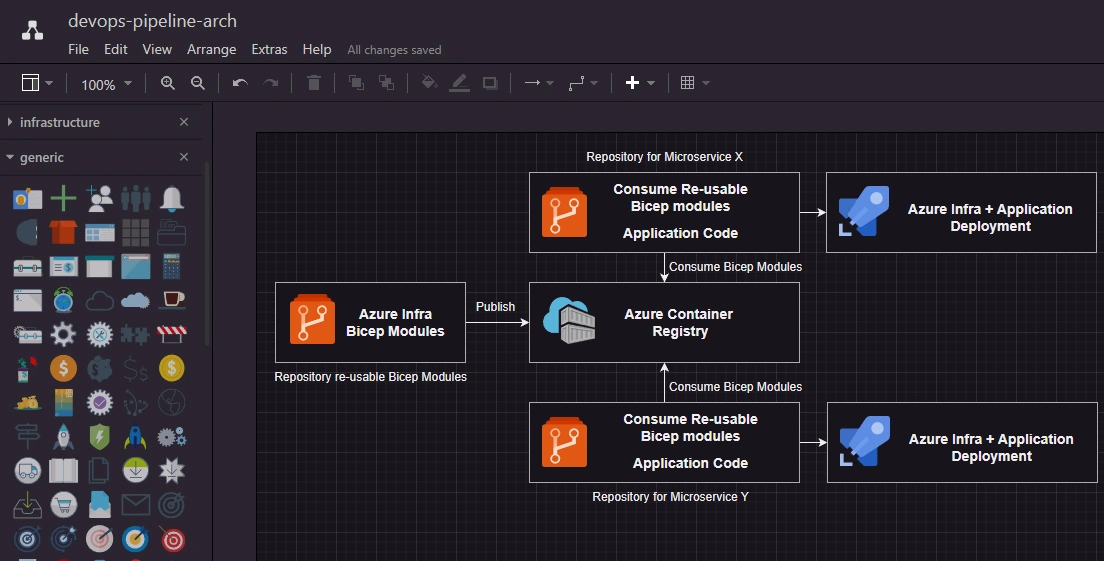Click the zoom in magnifier icon
1104x561 pixels.
[168, 83]
